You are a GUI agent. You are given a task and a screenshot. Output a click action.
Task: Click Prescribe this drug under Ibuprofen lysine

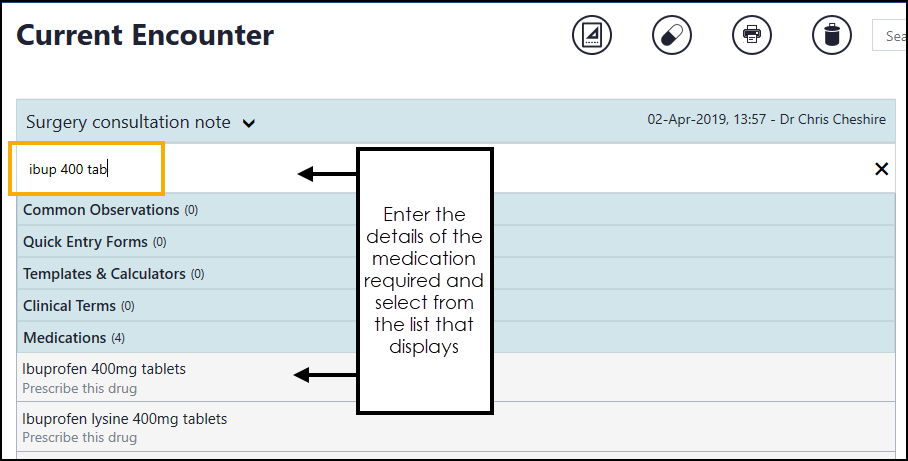point(80,438)
